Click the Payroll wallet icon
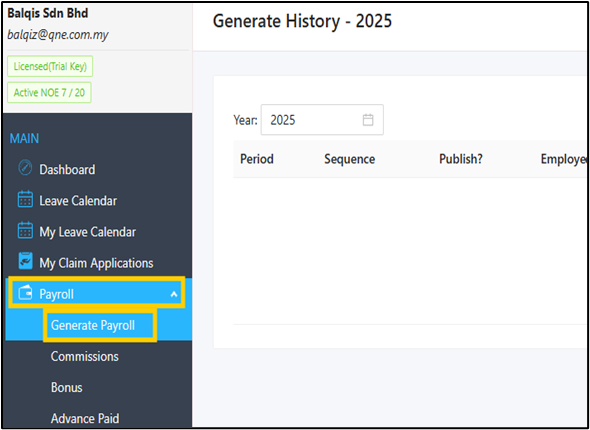Image resolution: width=590 pixels, height=430 pixels. pos(25,294)
